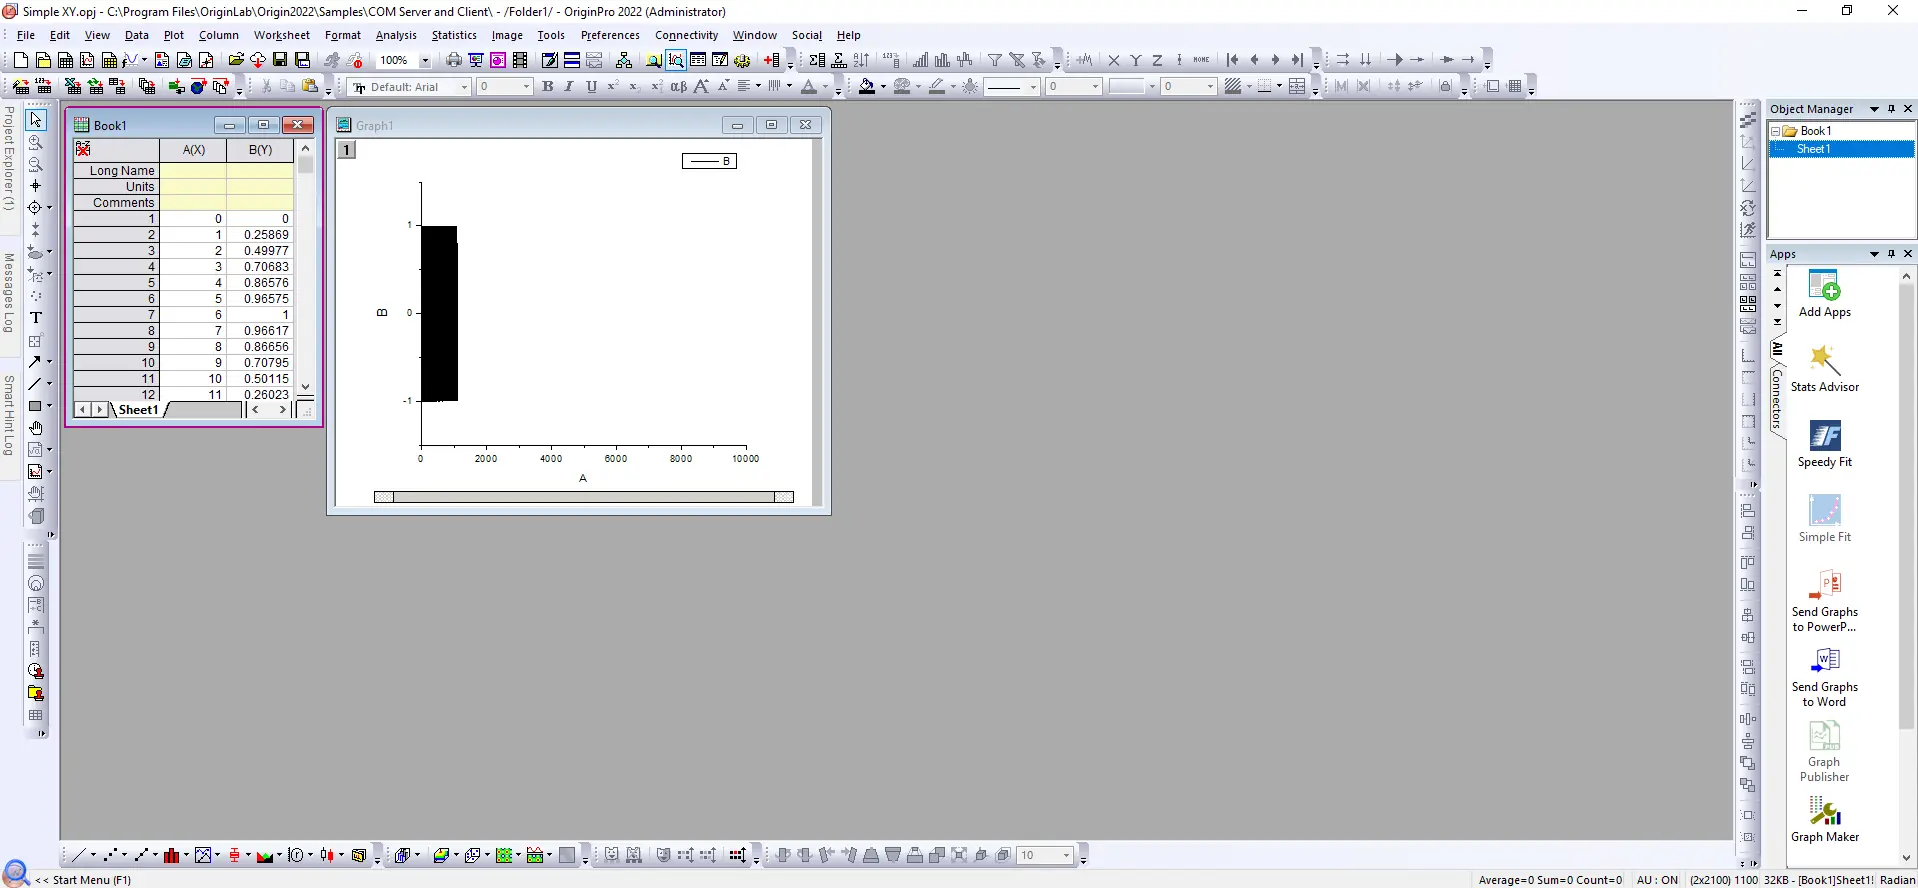The width and height of the screenshot is (1918, 888).
Task: Save the current project
Action: [x=280, y=60]
